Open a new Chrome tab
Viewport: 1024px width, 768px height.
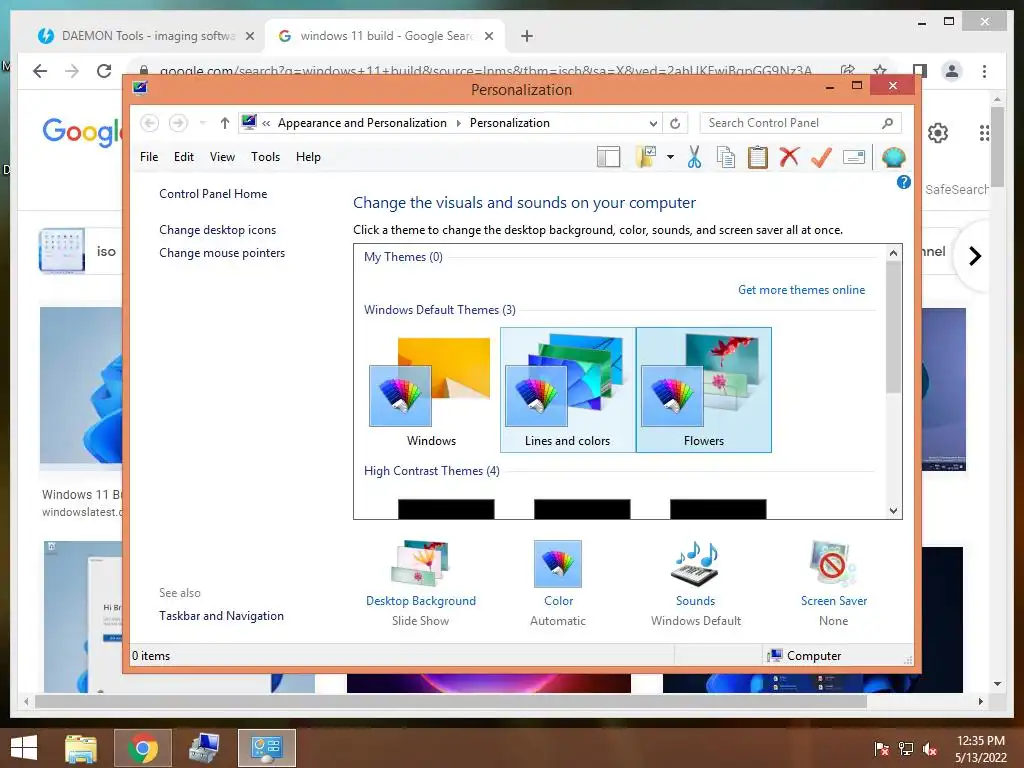527,36
